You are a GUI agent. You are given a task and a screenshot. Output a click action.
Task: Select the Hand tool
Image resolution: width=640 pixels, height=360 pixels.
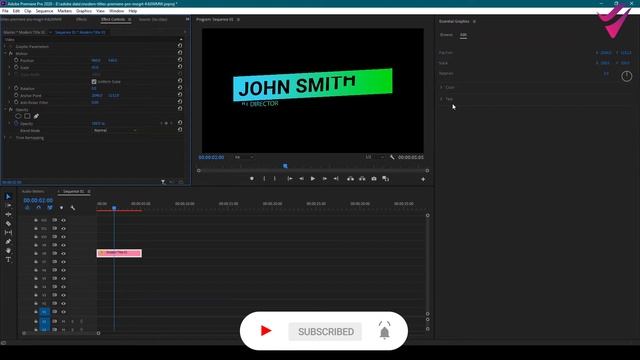pos(8,251)
